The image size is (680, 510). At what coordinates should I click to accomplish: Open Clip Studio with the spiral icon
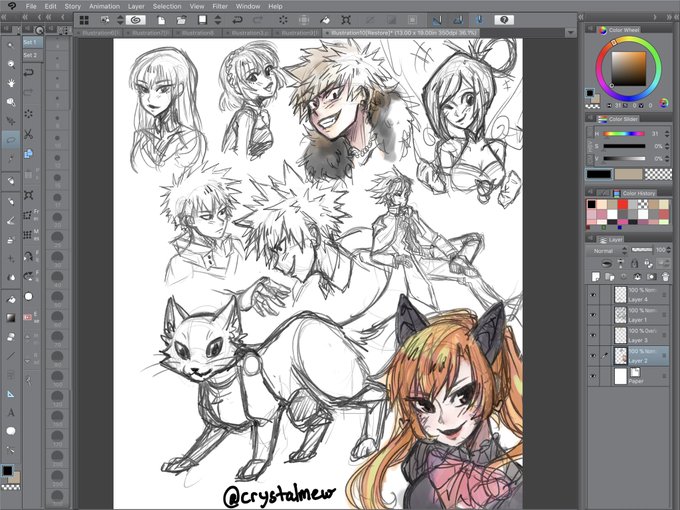[x=136, y=20]
